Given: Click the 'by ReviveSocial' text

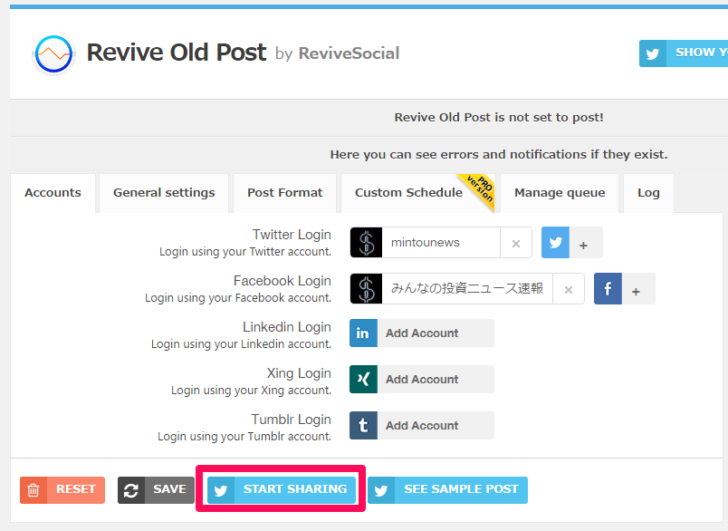Looking at the screenshot, I should [337, 53].
